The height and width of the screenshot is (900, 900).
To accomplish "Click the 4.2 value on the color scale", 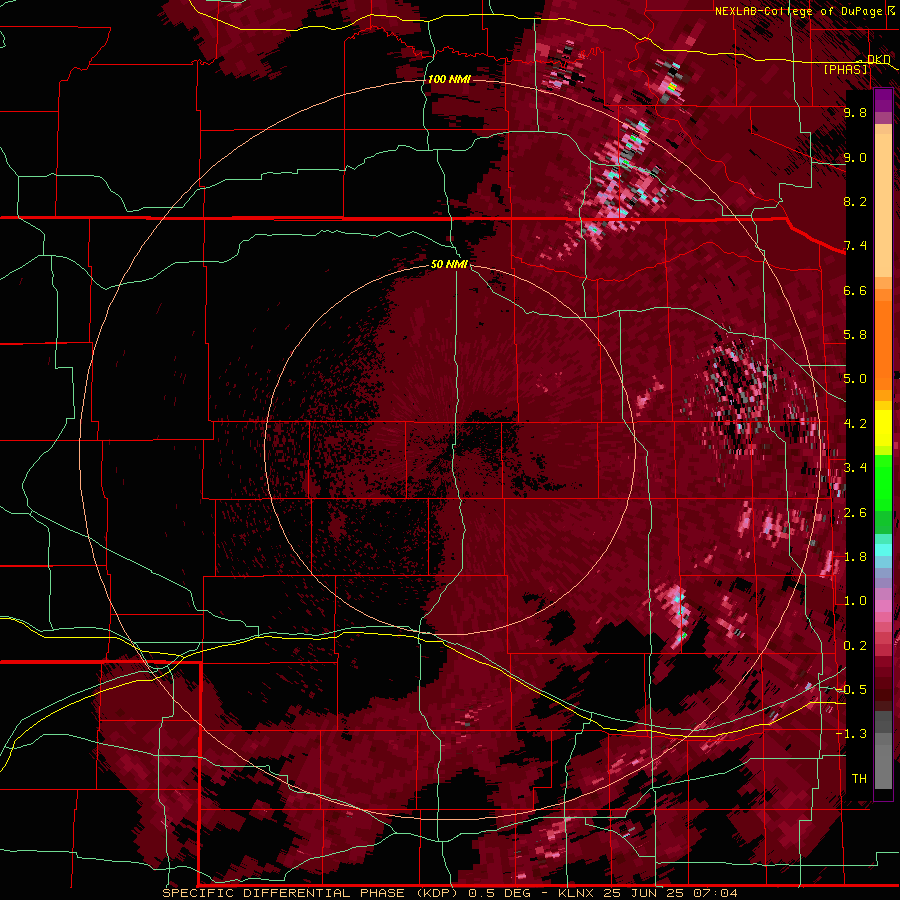I will 855,424.
